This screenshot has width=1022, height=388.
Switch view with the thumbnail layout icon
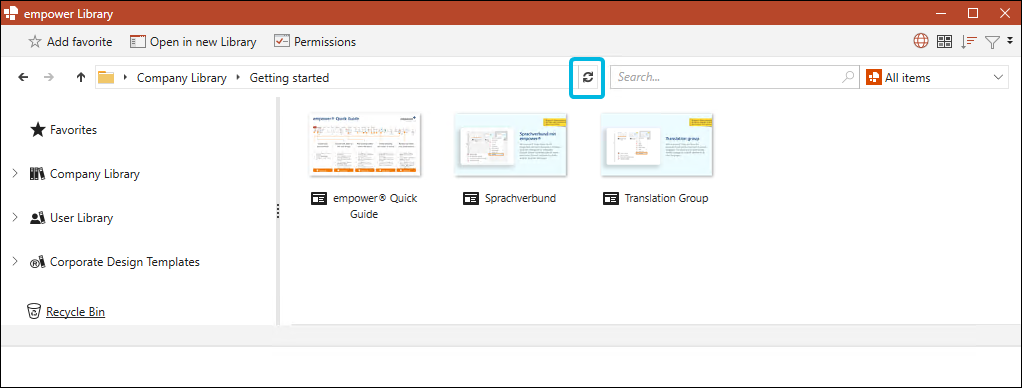944,42
